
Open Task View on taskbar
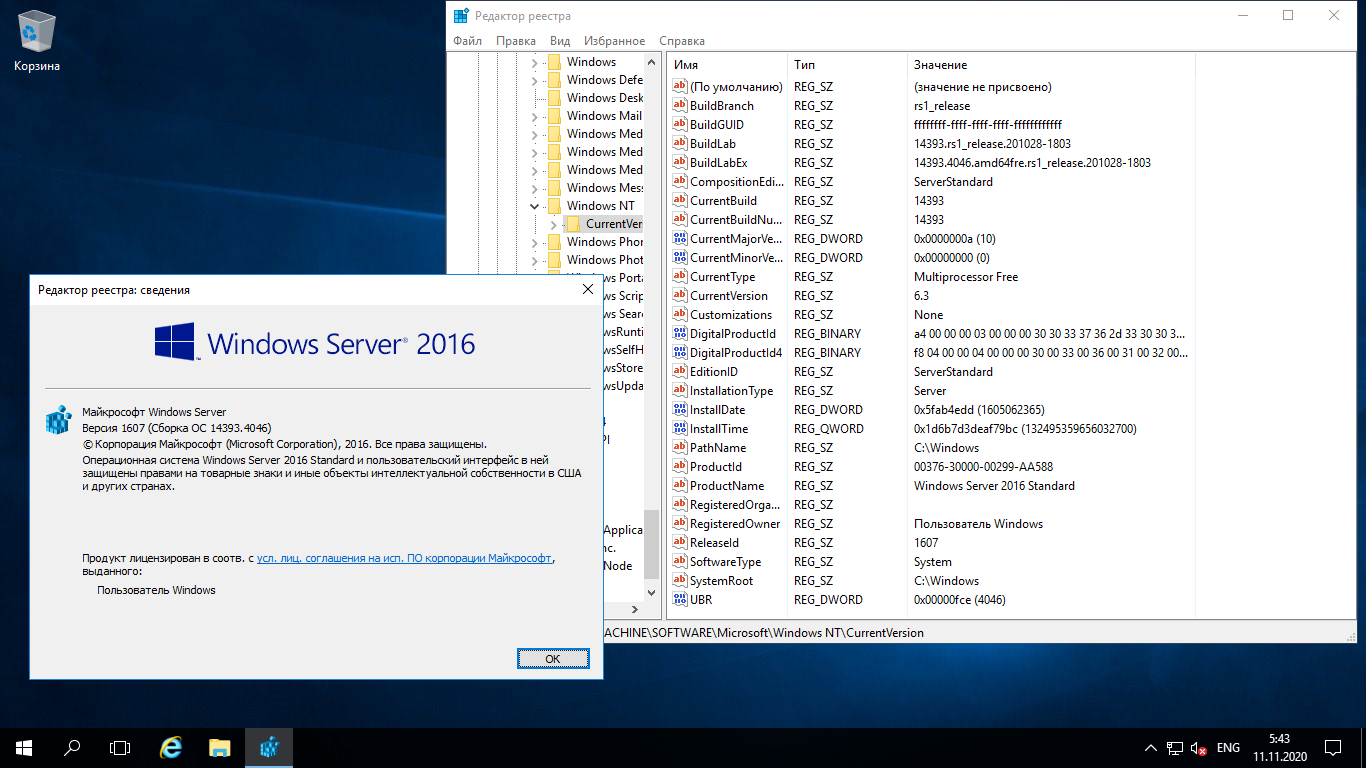pyautogui.click(x=119, y=747)
